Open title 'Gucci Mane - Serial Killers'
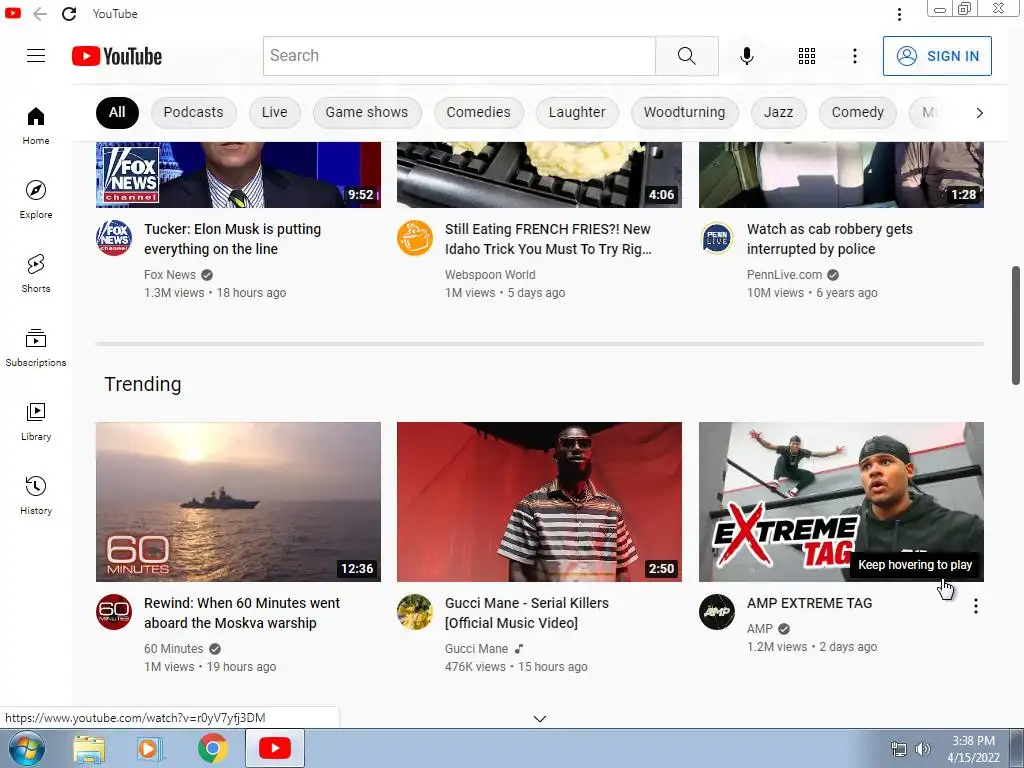This screenshot has width=1024, height=768. point(526,613)
